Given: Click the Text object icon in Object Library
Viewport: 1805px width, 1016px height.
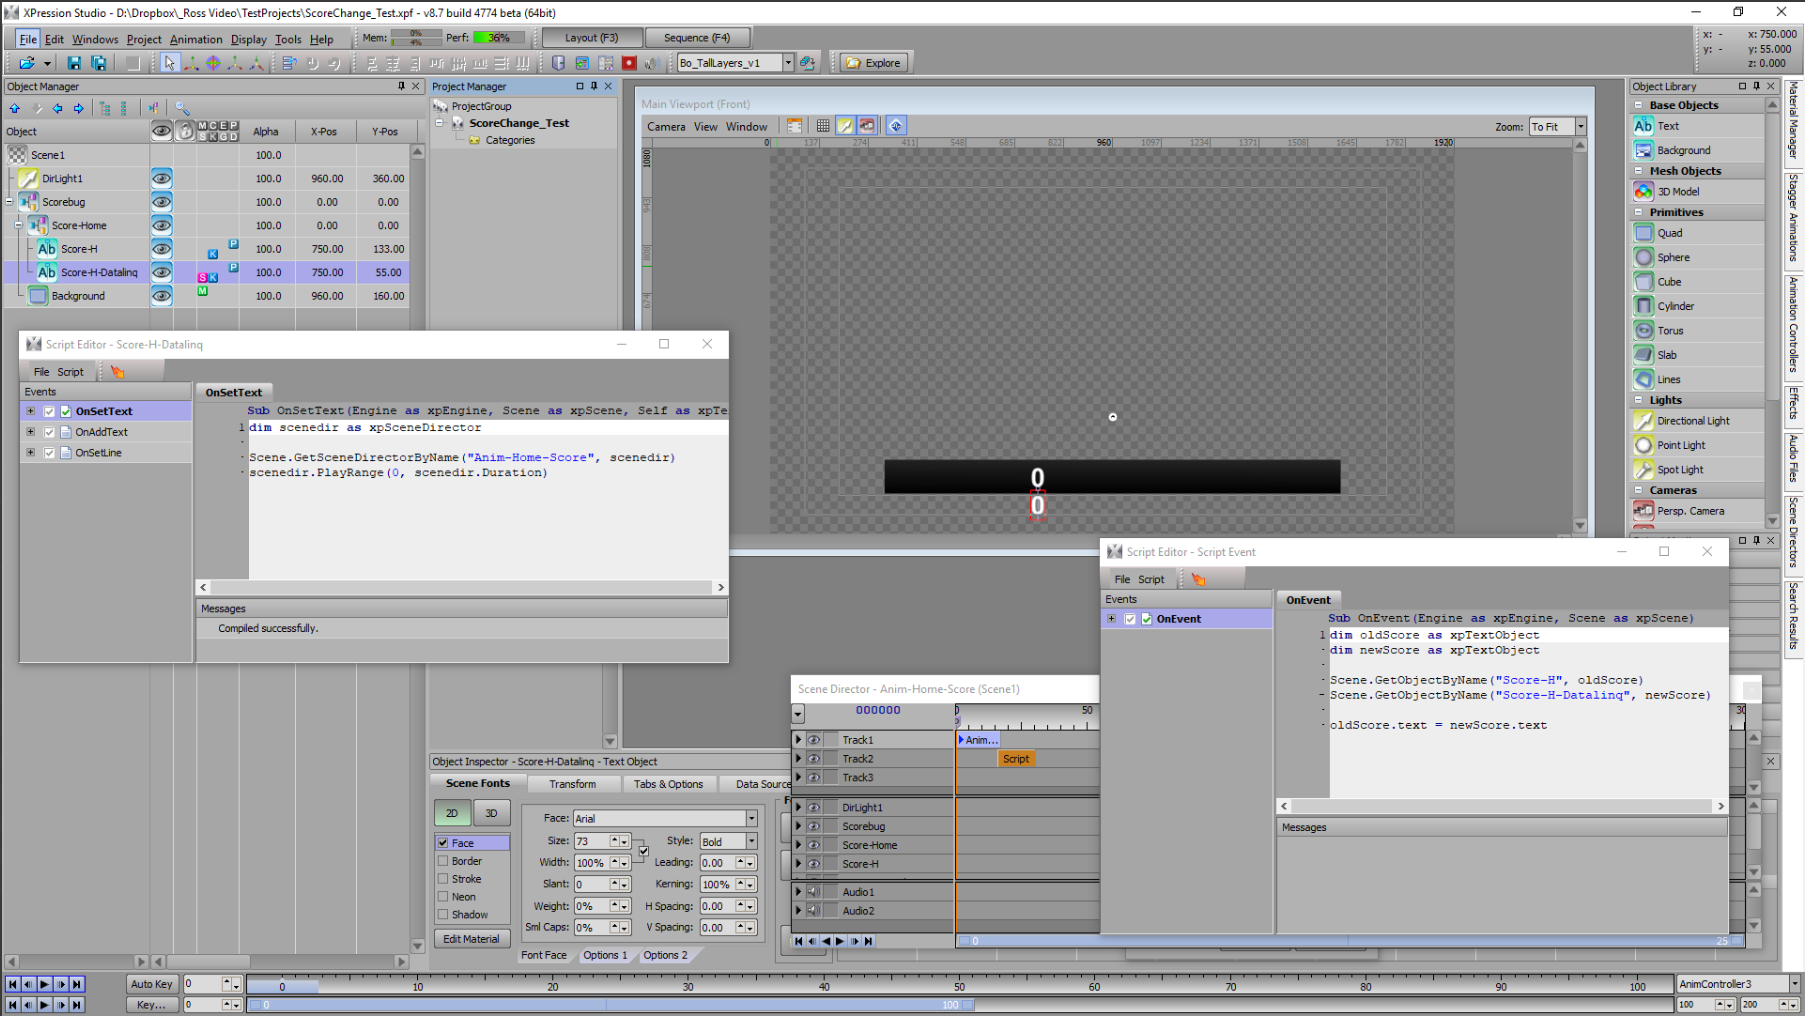Looking at the screenshot, I should pyautogui.click(x=1643, y=126).
